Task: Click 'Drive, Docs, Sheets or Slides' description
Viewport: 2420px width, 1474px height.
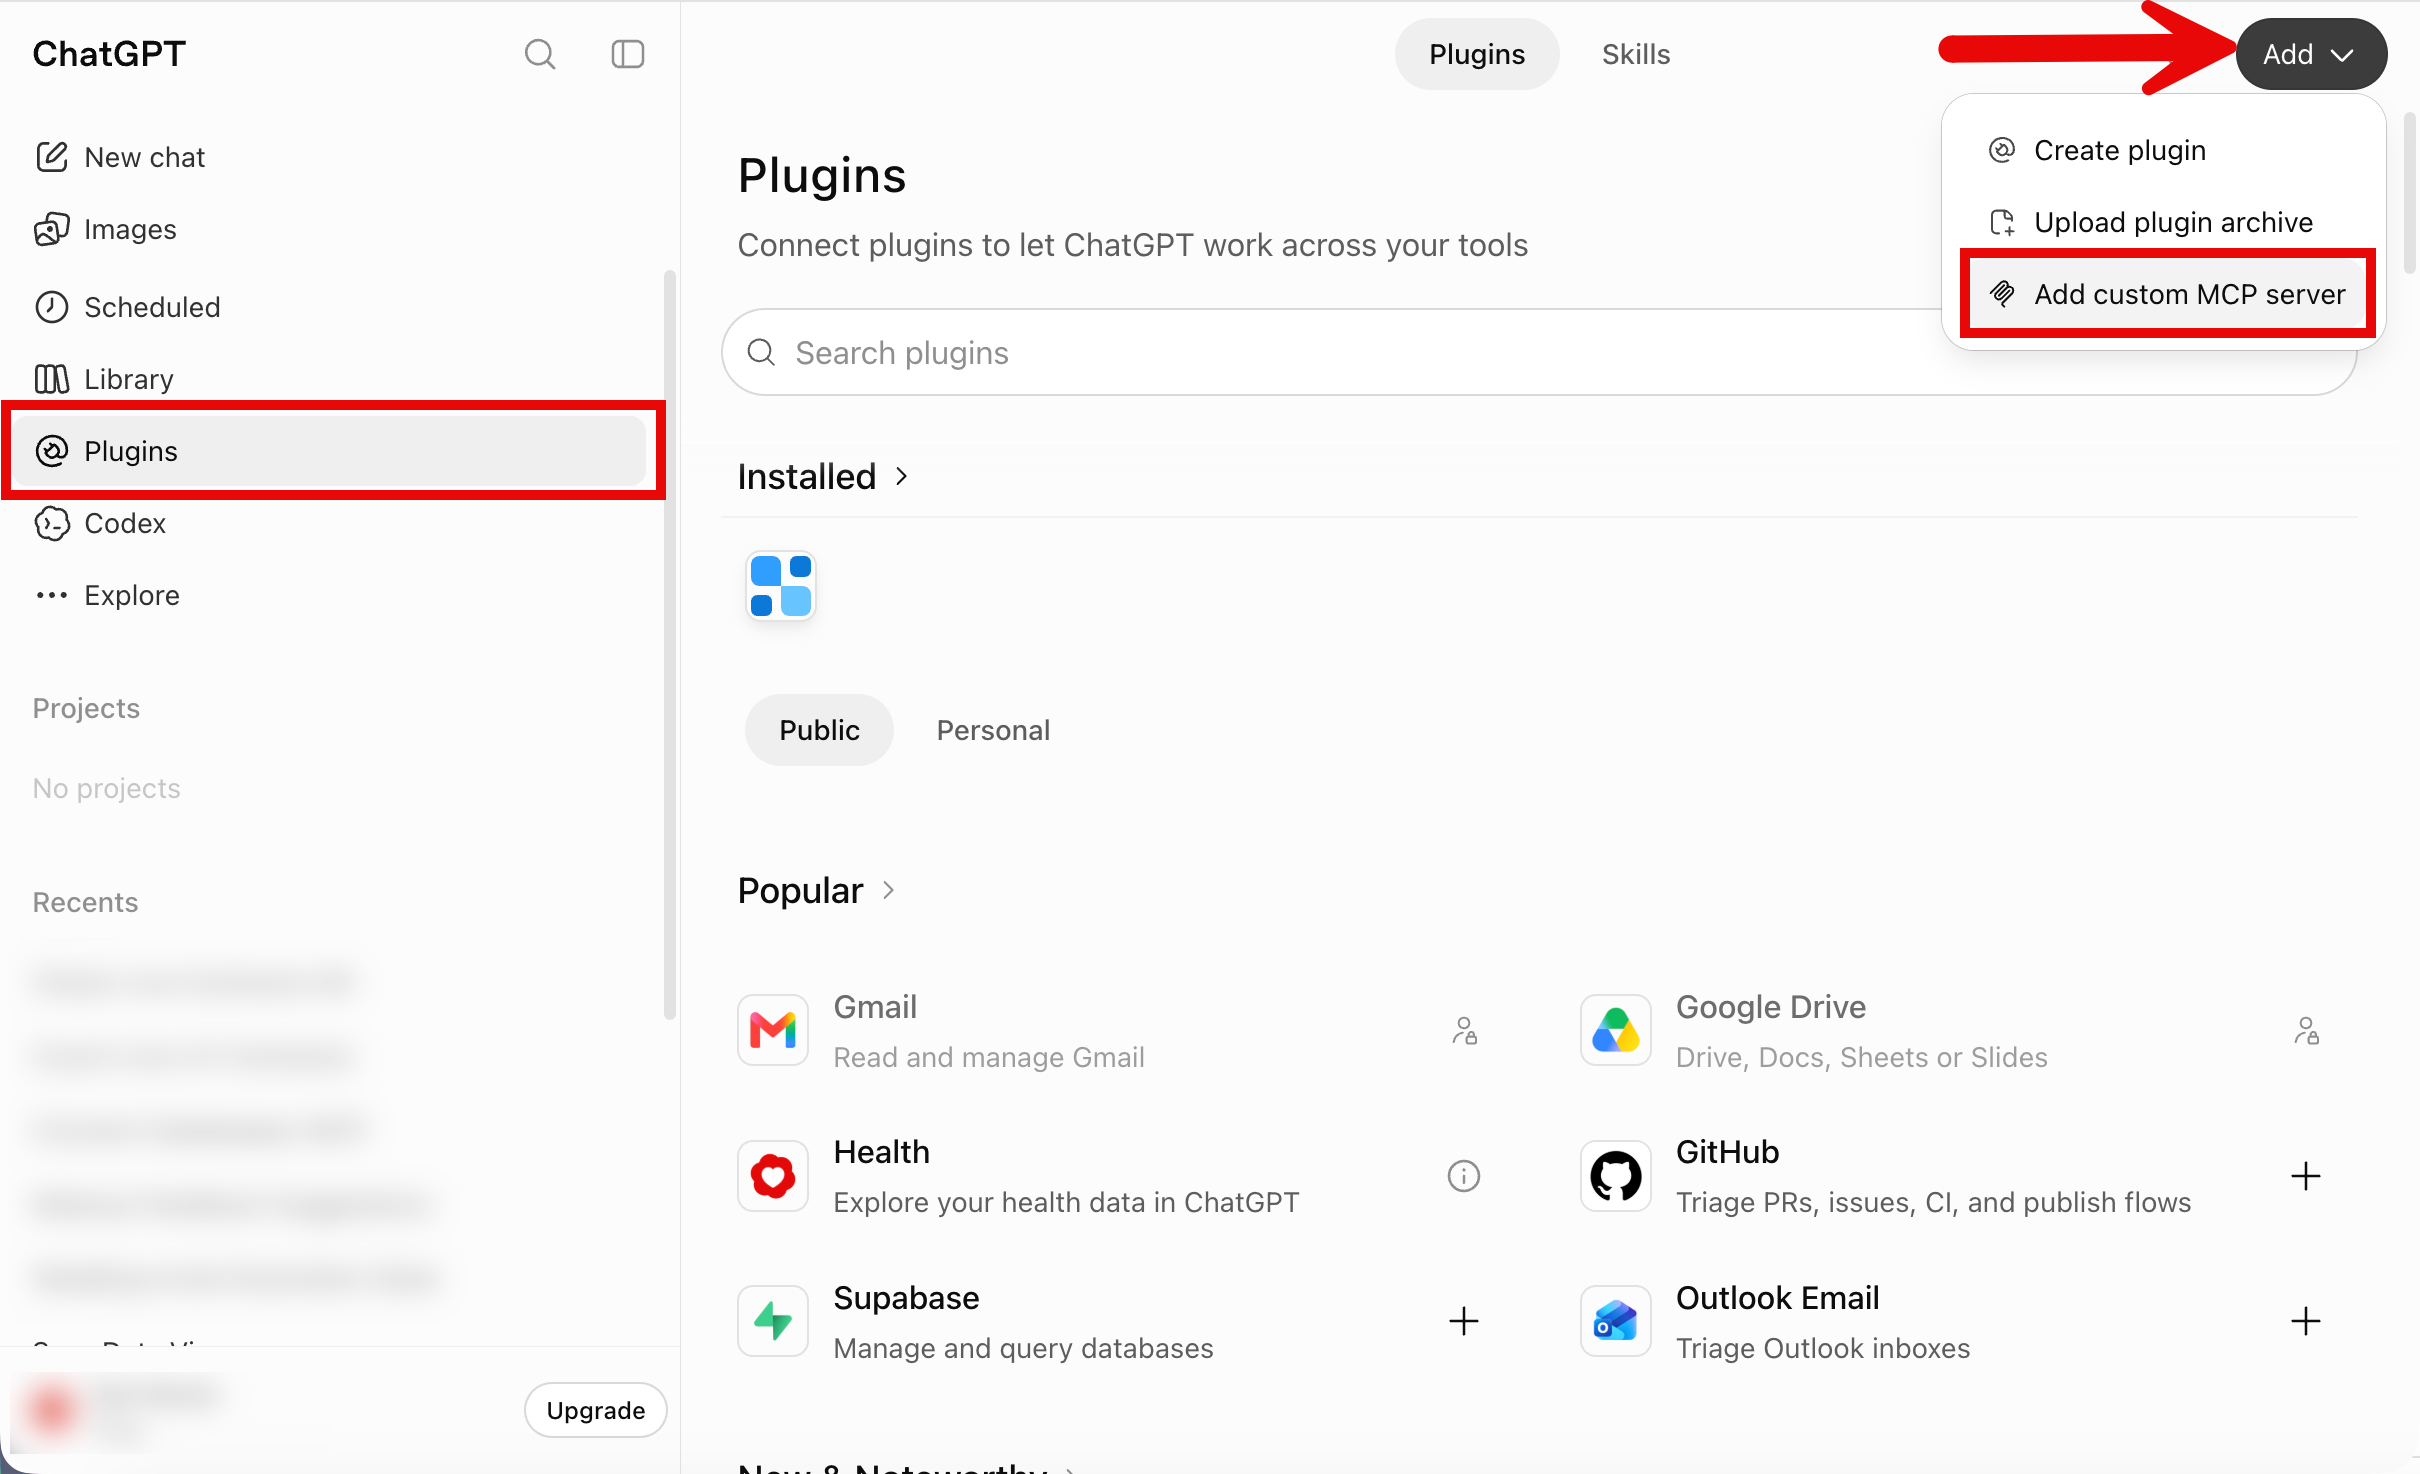Action: click(1862, 1057)
